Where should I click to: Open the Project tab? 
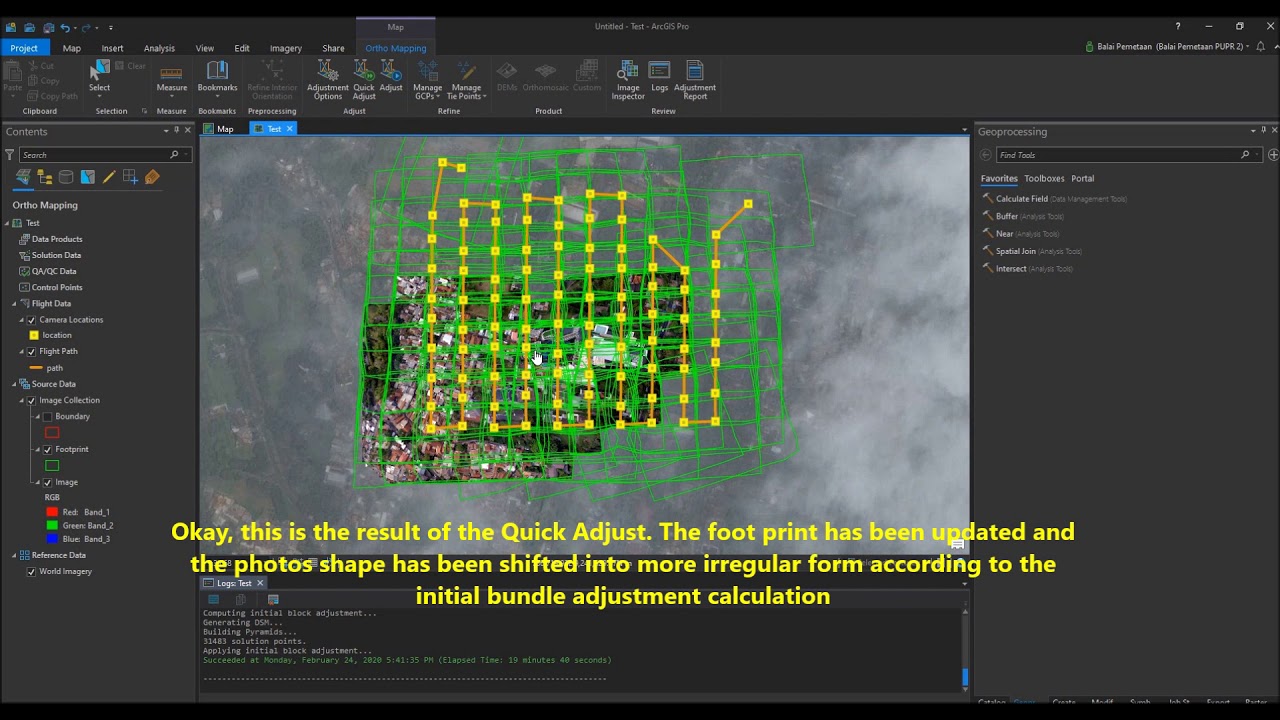click(24, 48)
